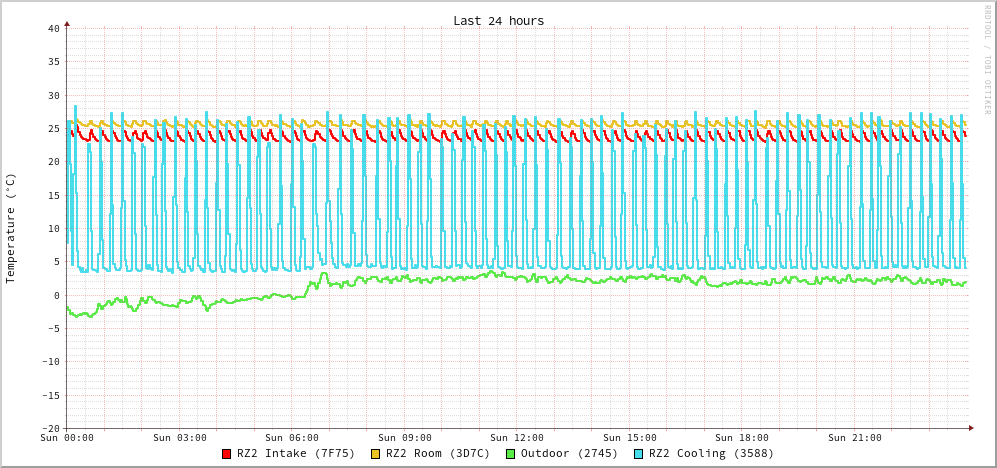This screenshot has height=468, width=997.
Task: Select the "RZ2 Cooling (3588)" legend label
Action: click(711, 454)
